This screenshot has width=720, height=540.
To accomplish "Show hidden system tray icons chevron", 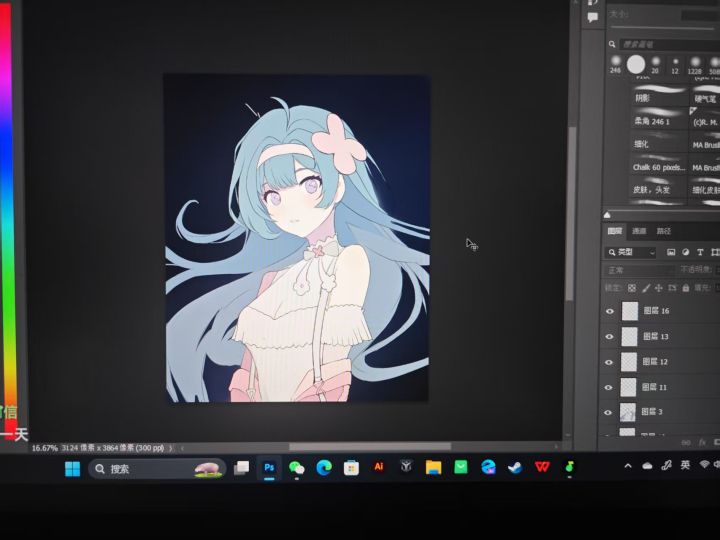I will [x=628, y=466].
